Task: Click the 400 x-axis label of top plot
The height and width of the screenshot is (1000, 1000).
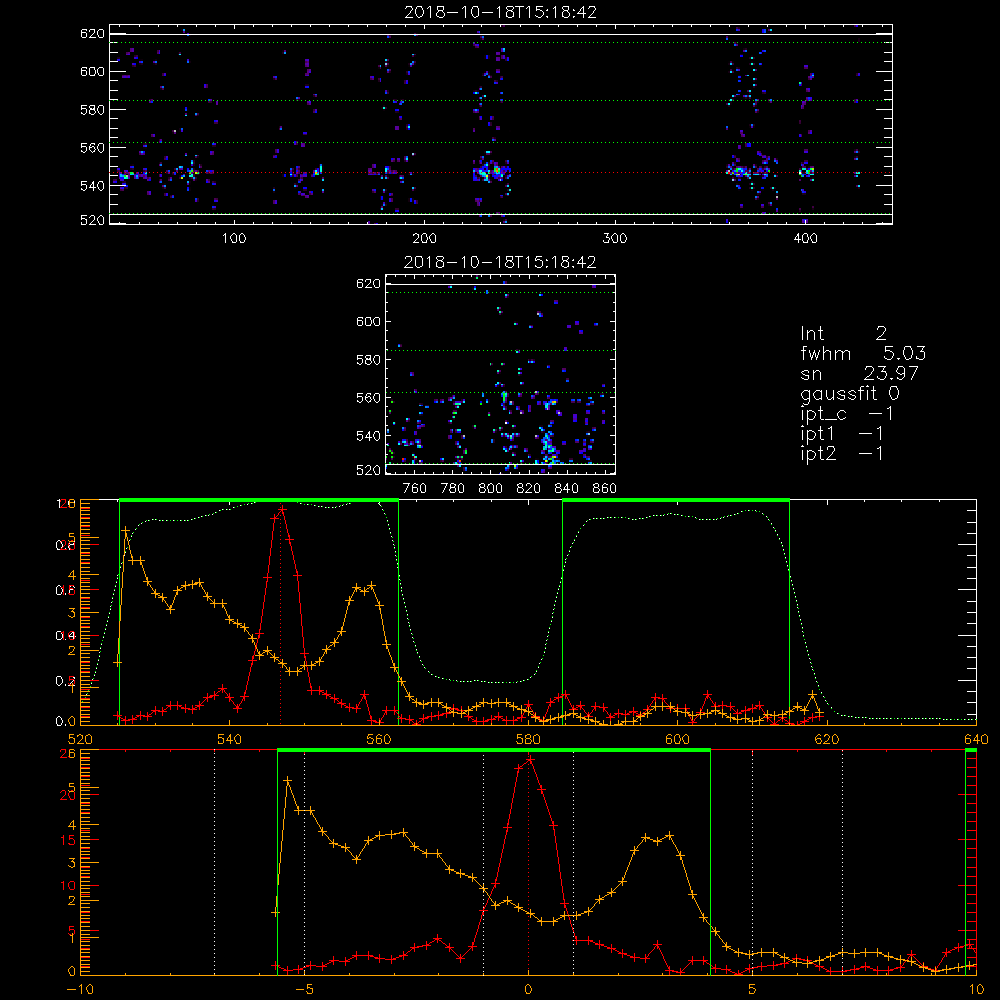Action: coord(805,239)
